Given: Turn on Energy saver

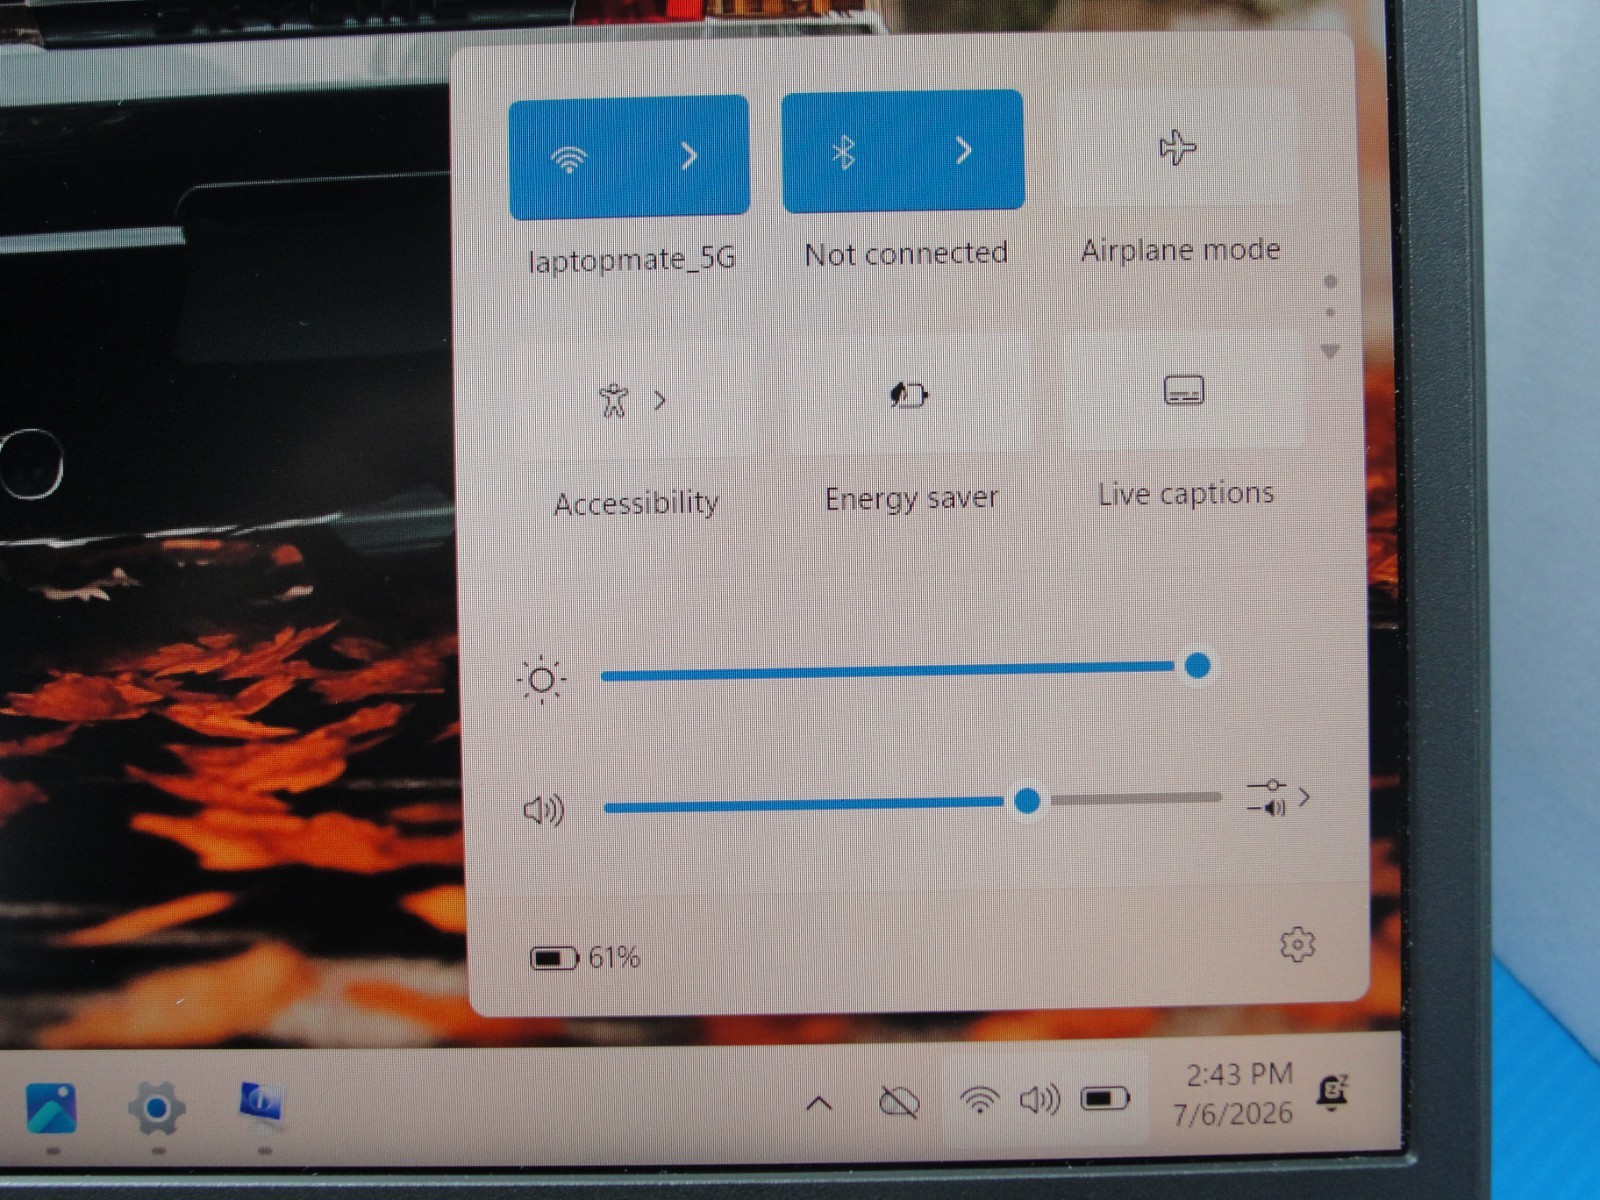Looking at the screenshot, I should click(x=909, y=394).
